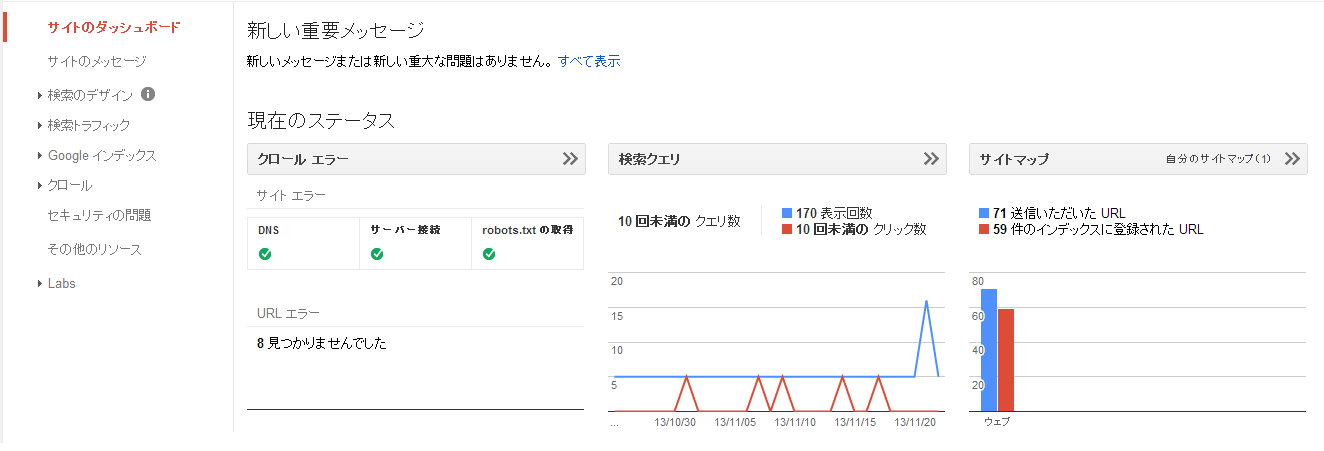
Task: Click the DNS green check icon
Action: [x=265, y=254]
